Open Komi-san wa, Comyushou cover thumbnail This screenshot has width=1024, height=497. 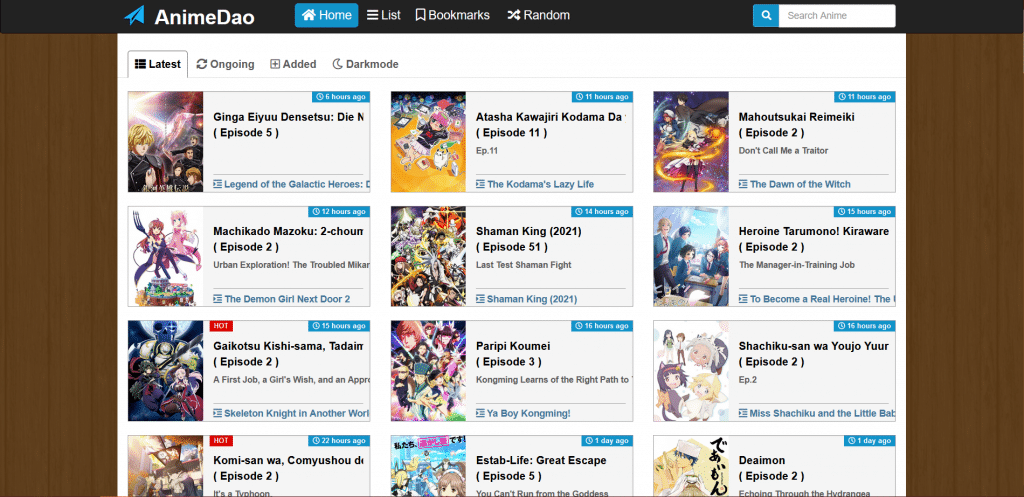click(166, 466)
